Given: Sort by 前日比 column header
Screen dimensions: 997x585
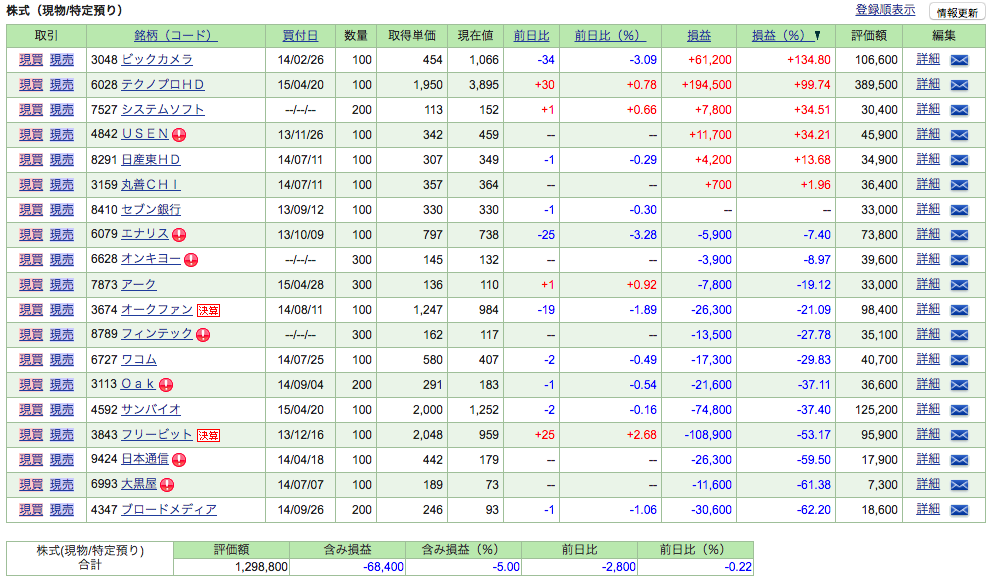Looking at the screenshot, I should tap(531, 36).
